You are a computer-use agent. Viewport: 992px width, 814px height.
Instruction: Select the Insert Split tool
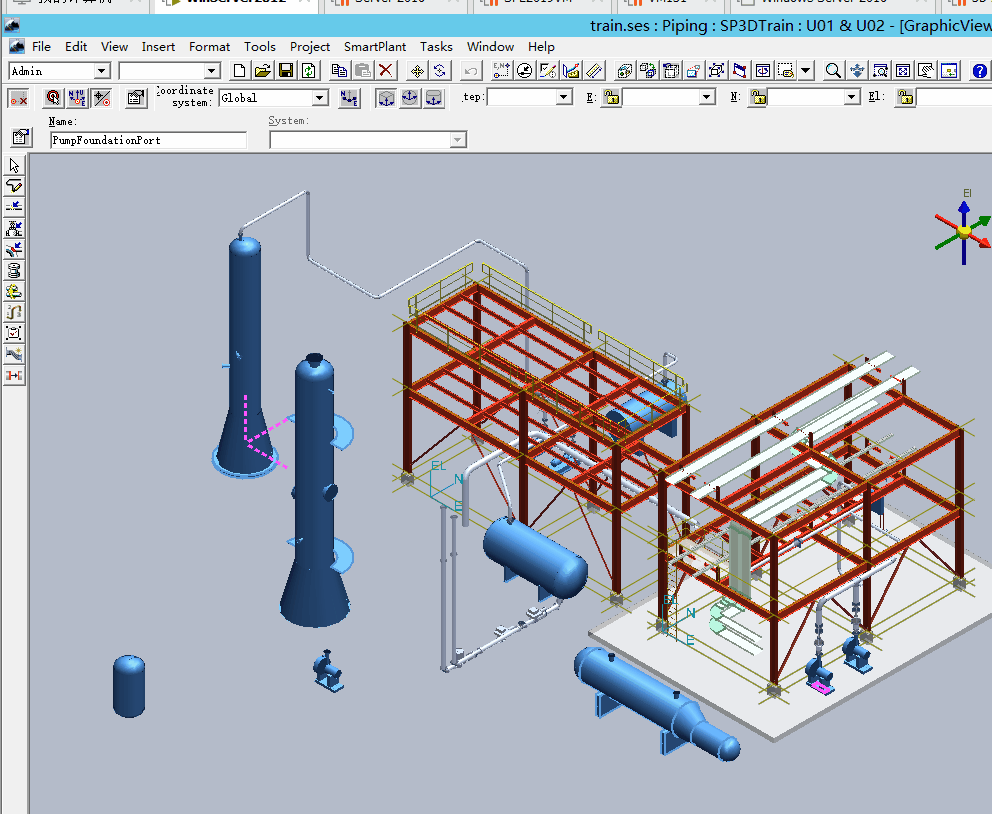14,207
